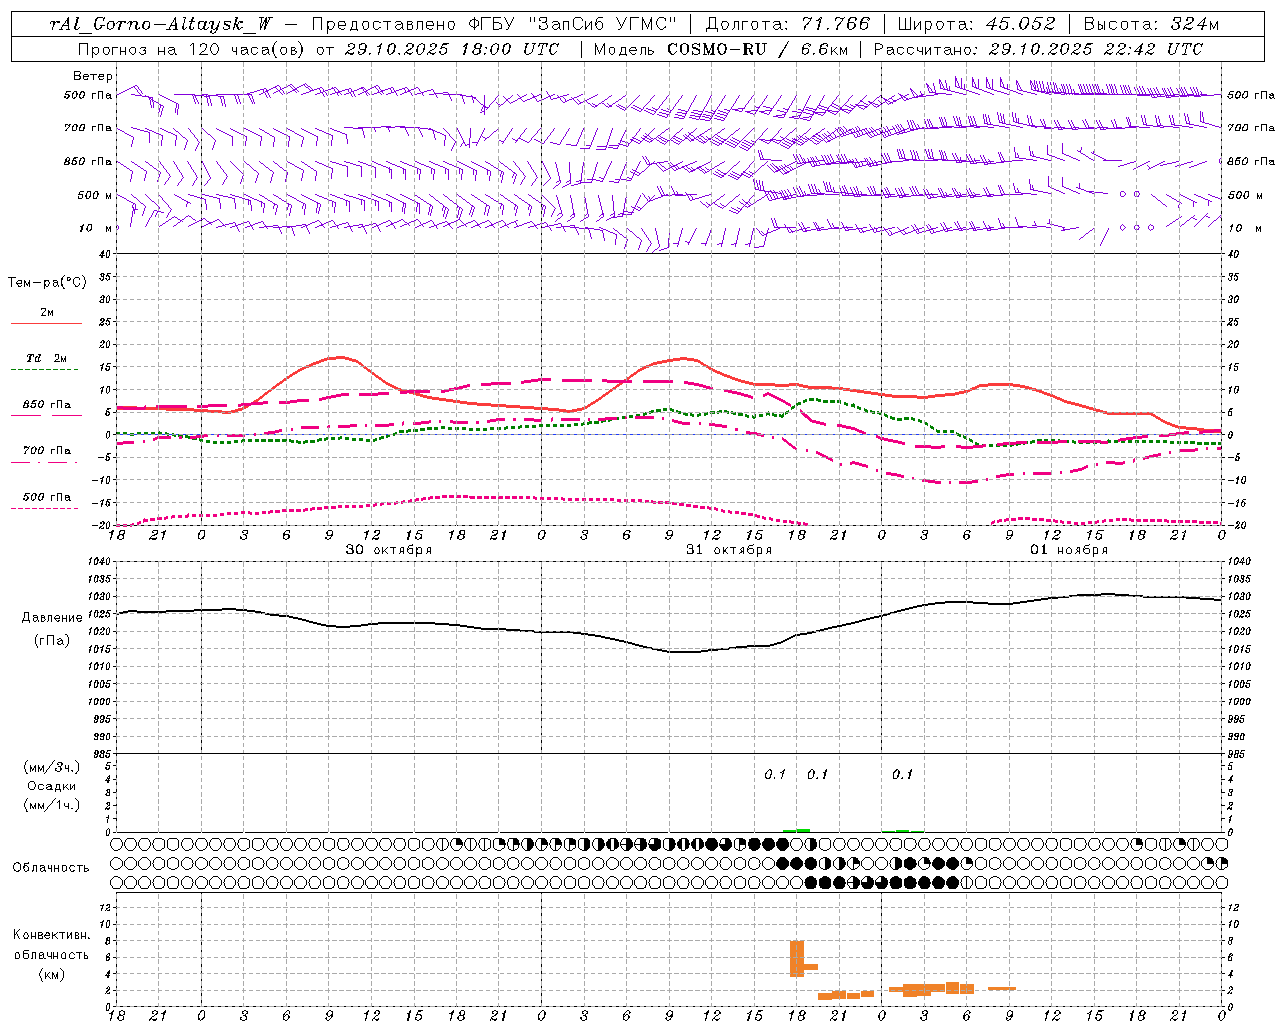Viewport: 1280px width, 1024px height.
Task: Click the 500 м wind level label on left
Action: [x=95, y=195]
